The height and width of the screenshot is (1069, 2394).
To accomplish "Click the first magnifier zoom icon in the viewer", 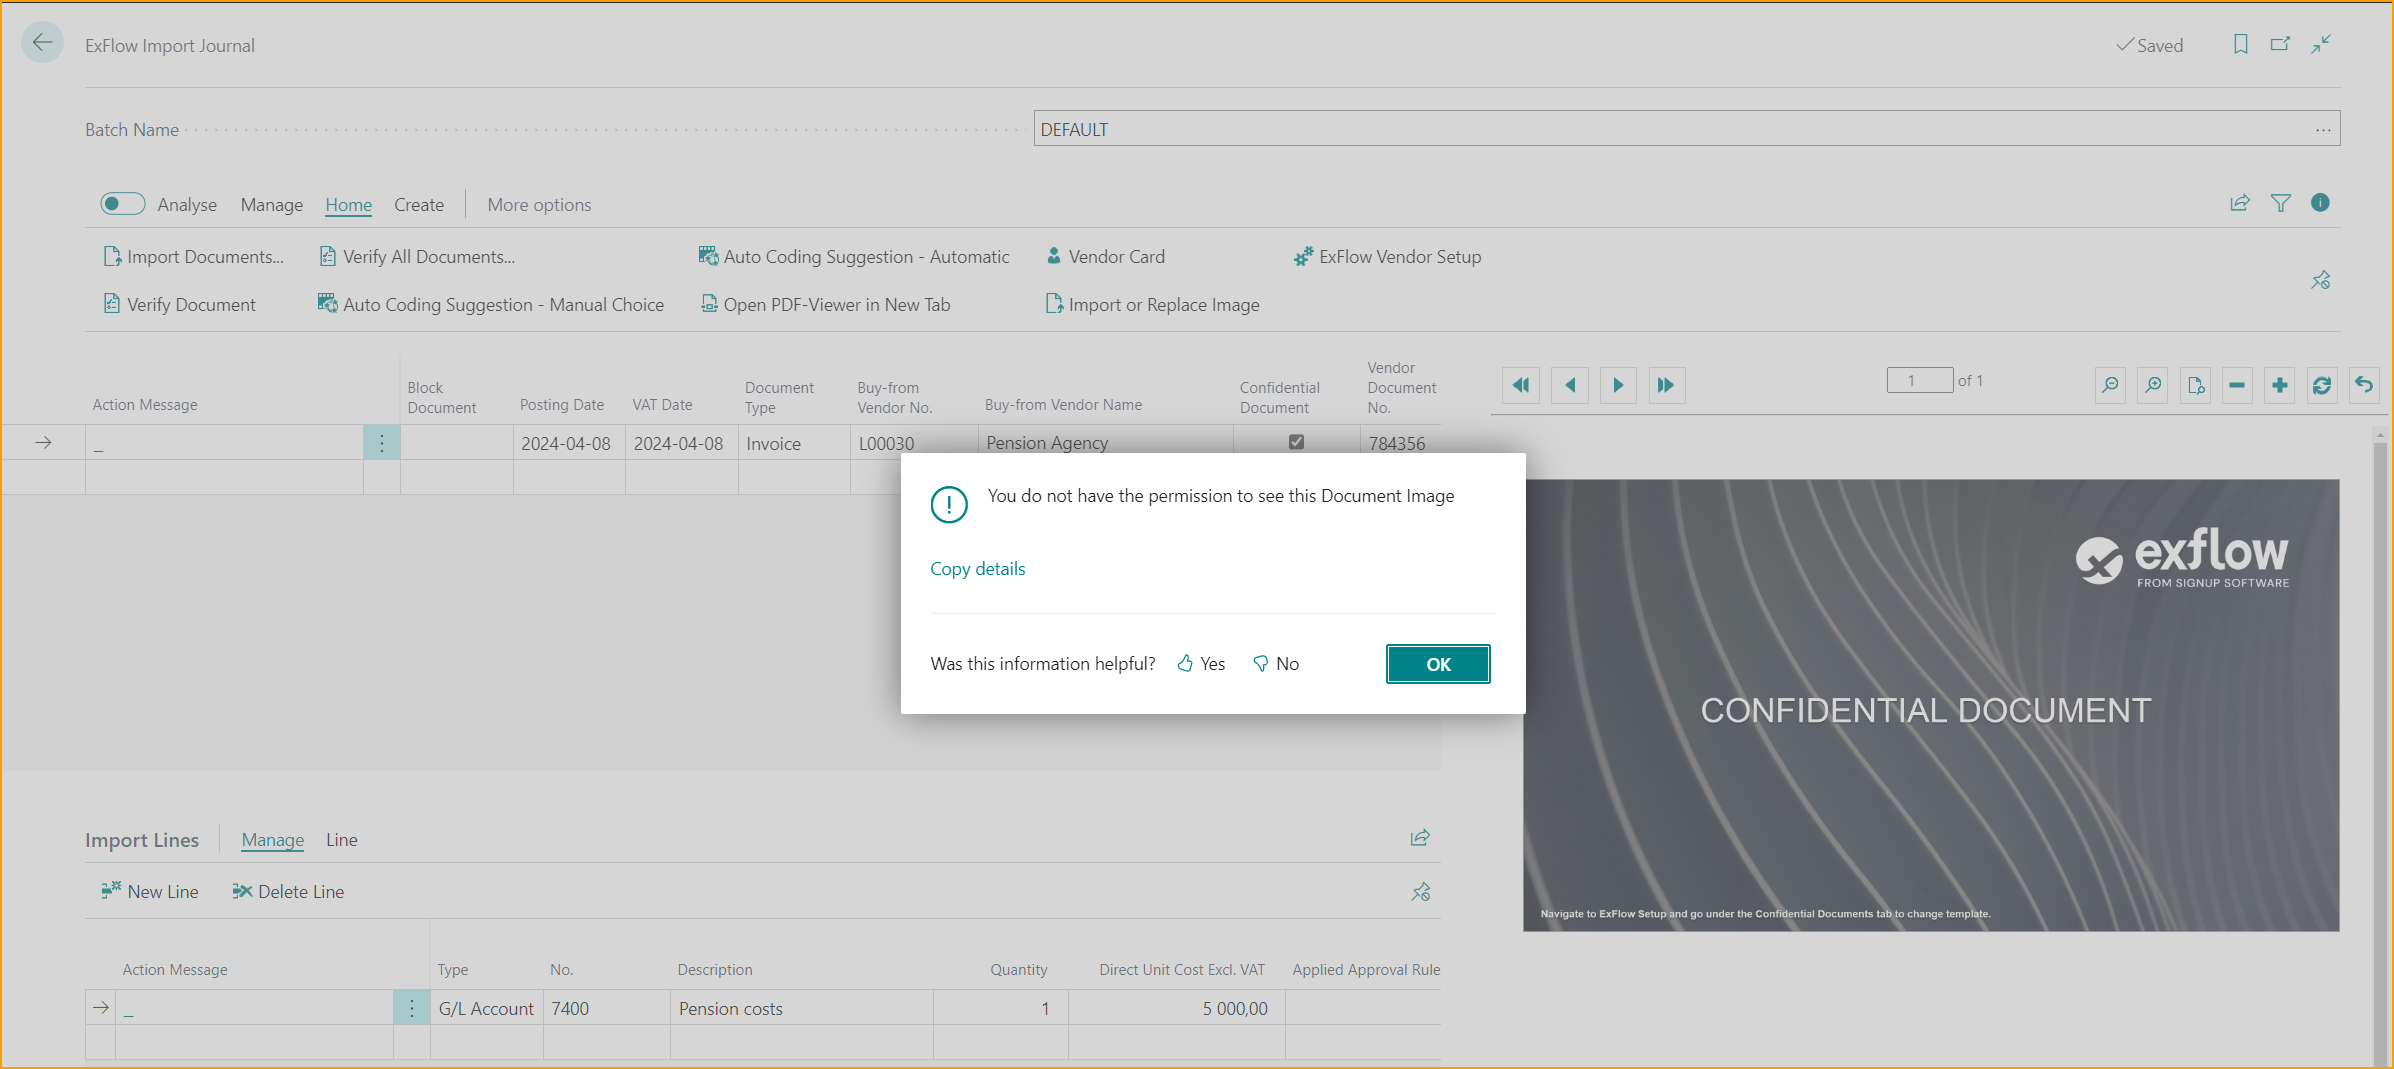I will 2110,385.
